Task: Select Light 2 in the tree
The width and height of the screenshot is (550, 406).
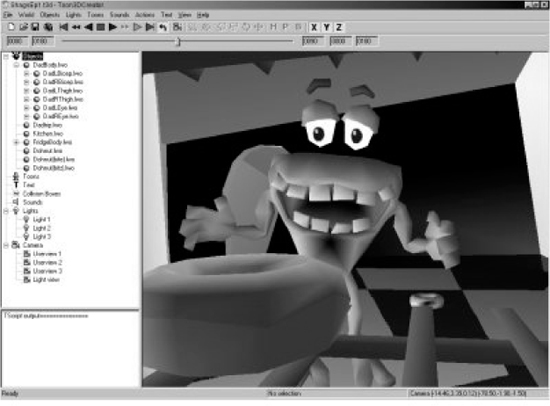Action: [41, 228]
